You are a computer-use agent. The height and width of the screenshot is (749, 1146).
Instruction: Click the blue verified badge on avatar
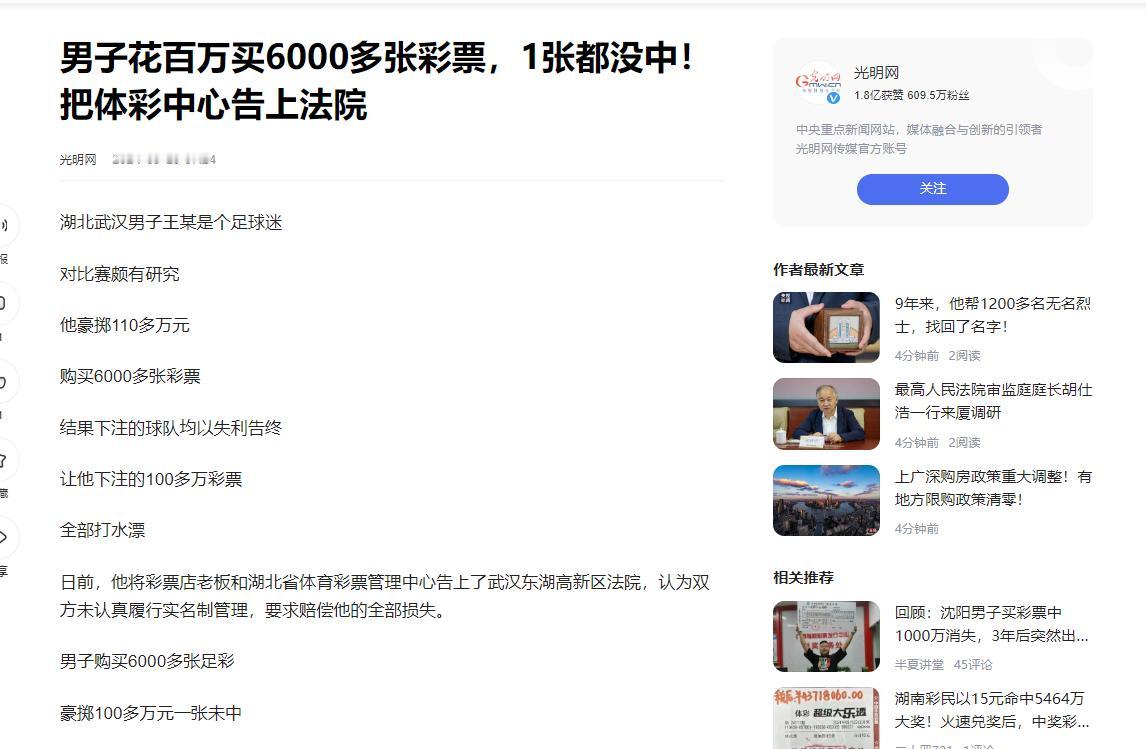(x=833, y=97)
